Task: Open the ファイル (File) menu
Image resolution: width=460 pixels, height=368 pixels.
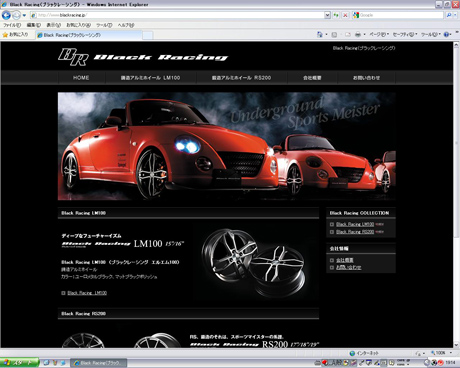Action: coord(12,25)
